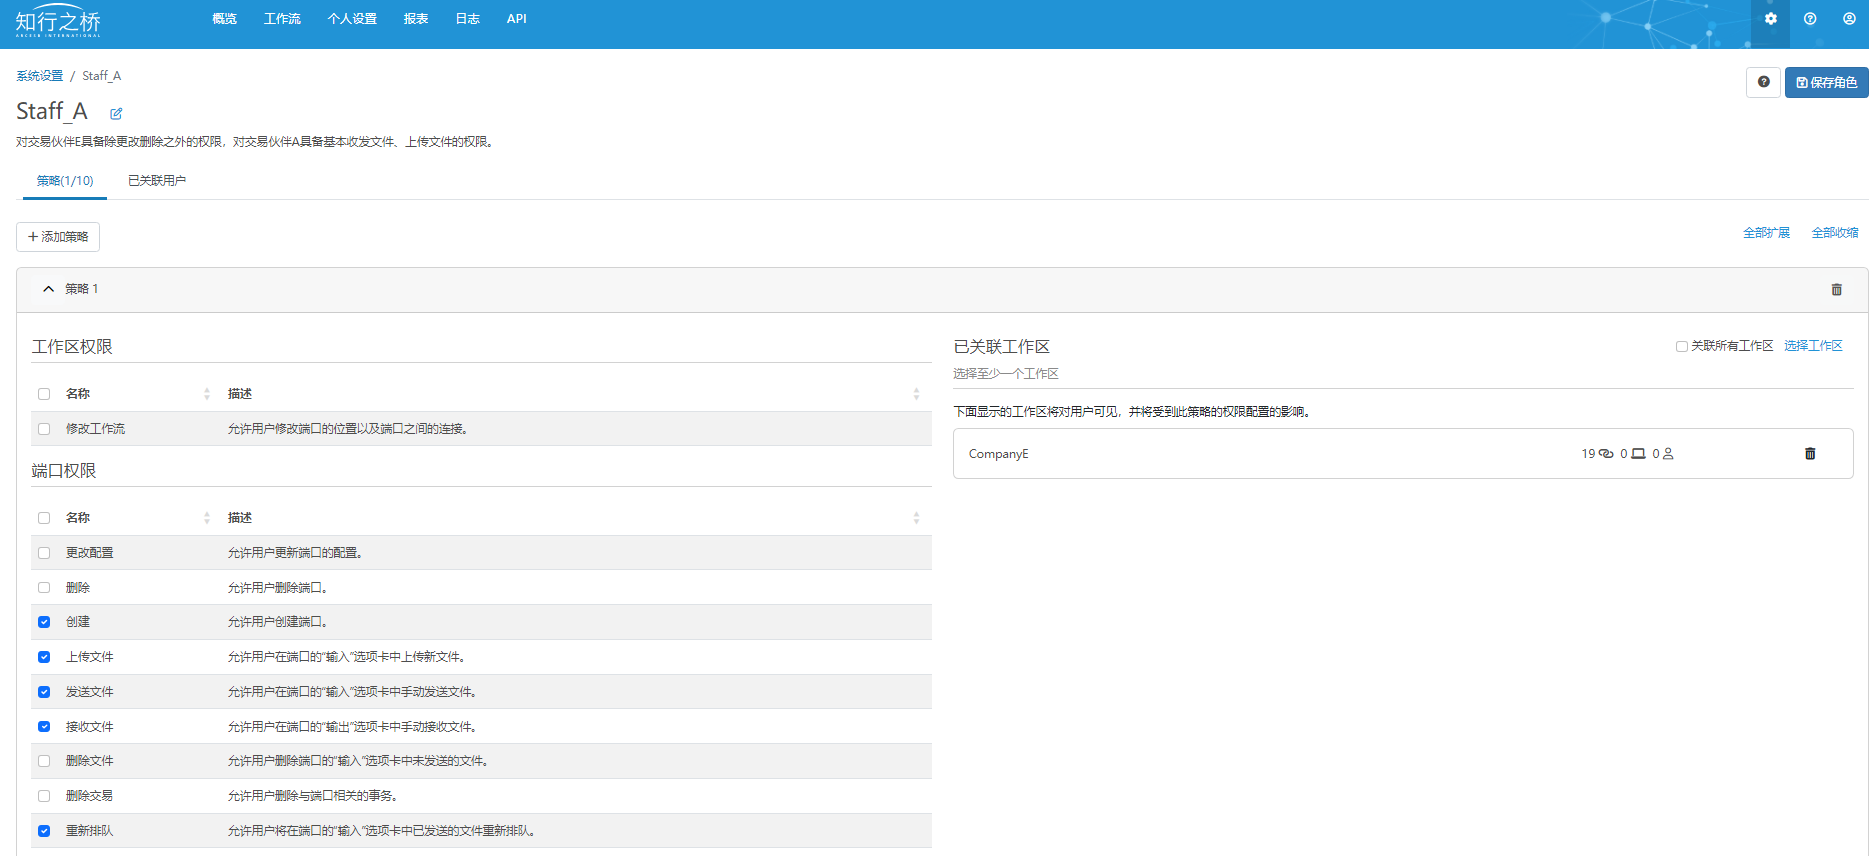The width and height of the screenshot is (1869, 856).
Task: Open the help circle icon in navbar
Action: [x=1810, y=19]
